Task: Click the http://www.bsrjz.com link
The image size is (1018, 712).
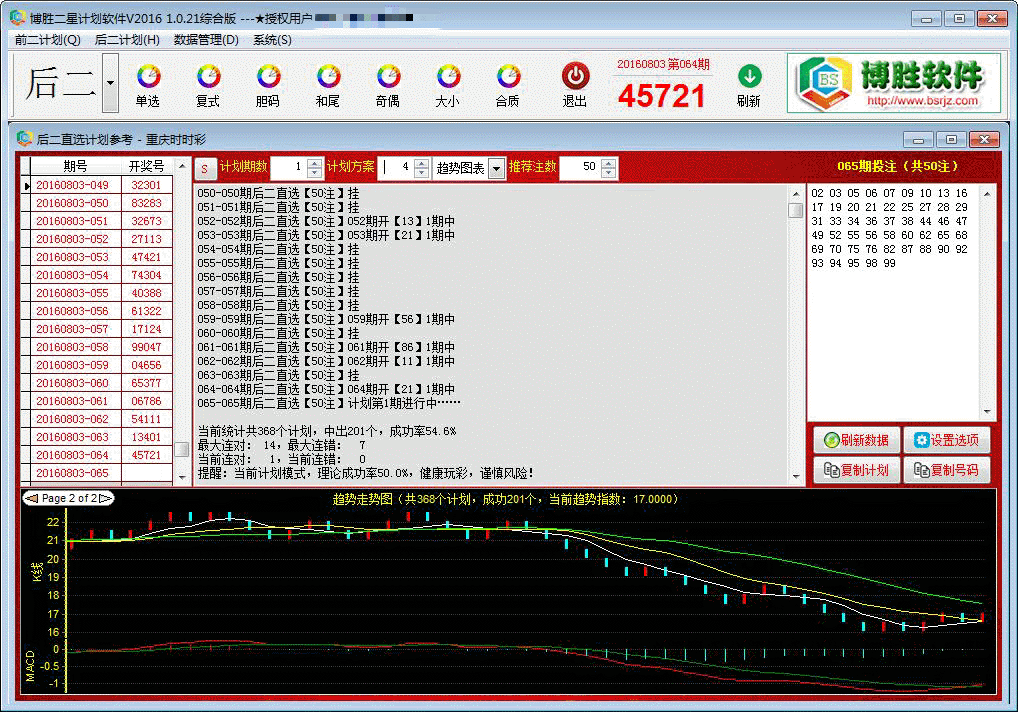Action: [x=922, y=101]
